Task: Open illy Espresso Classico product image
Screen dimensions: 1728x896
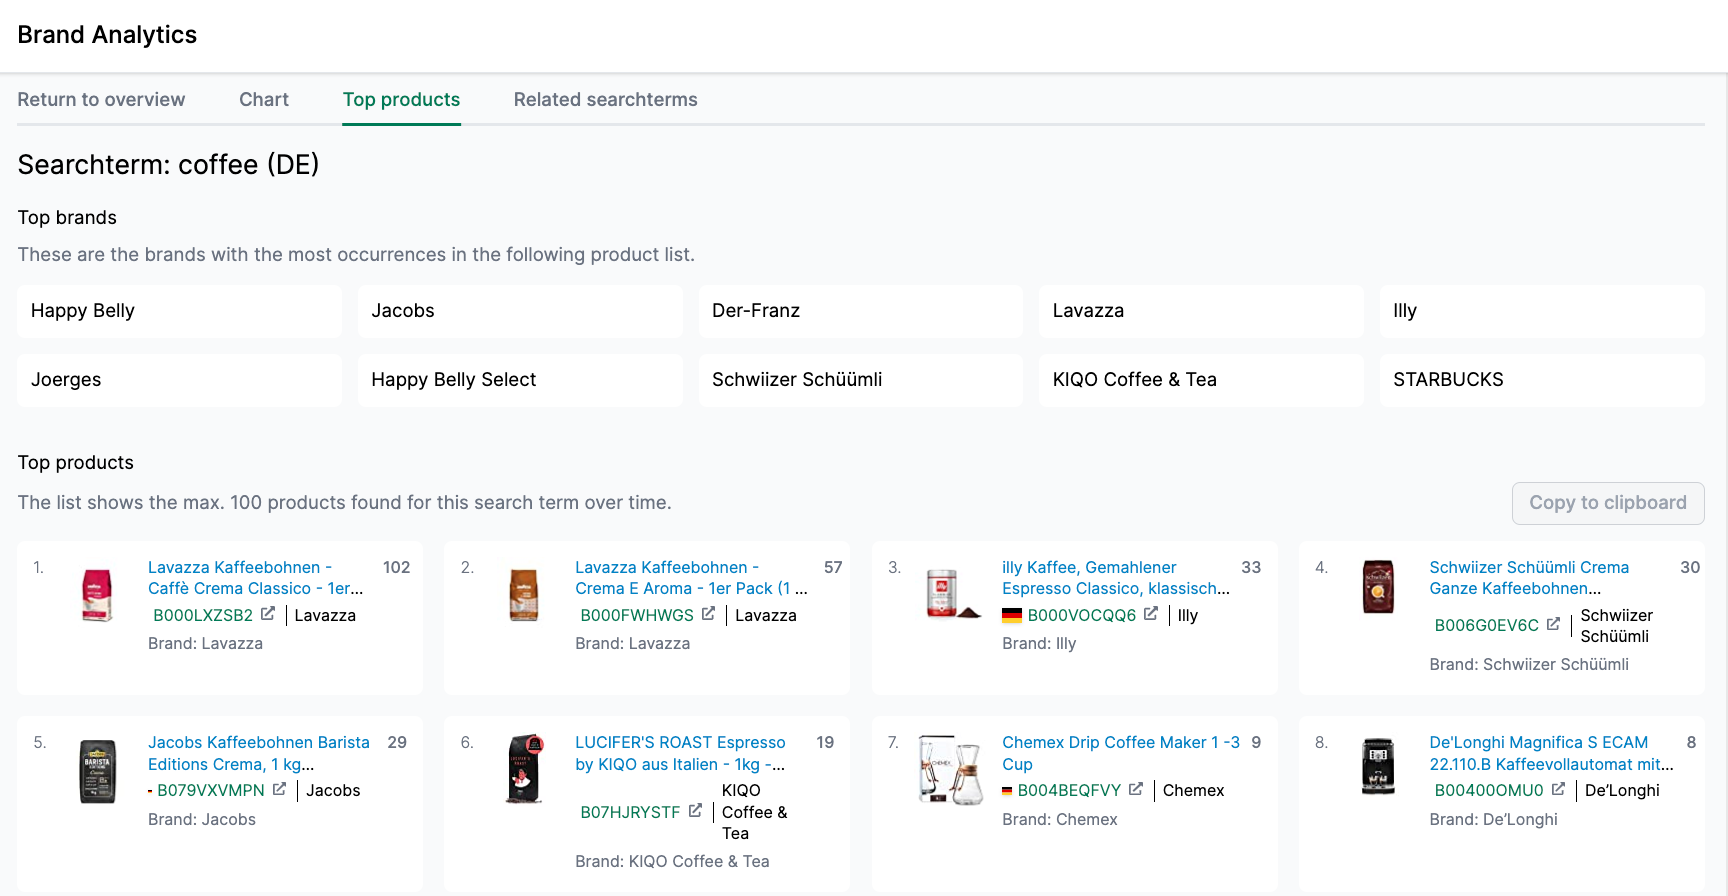Action: (x=952, y=594)
